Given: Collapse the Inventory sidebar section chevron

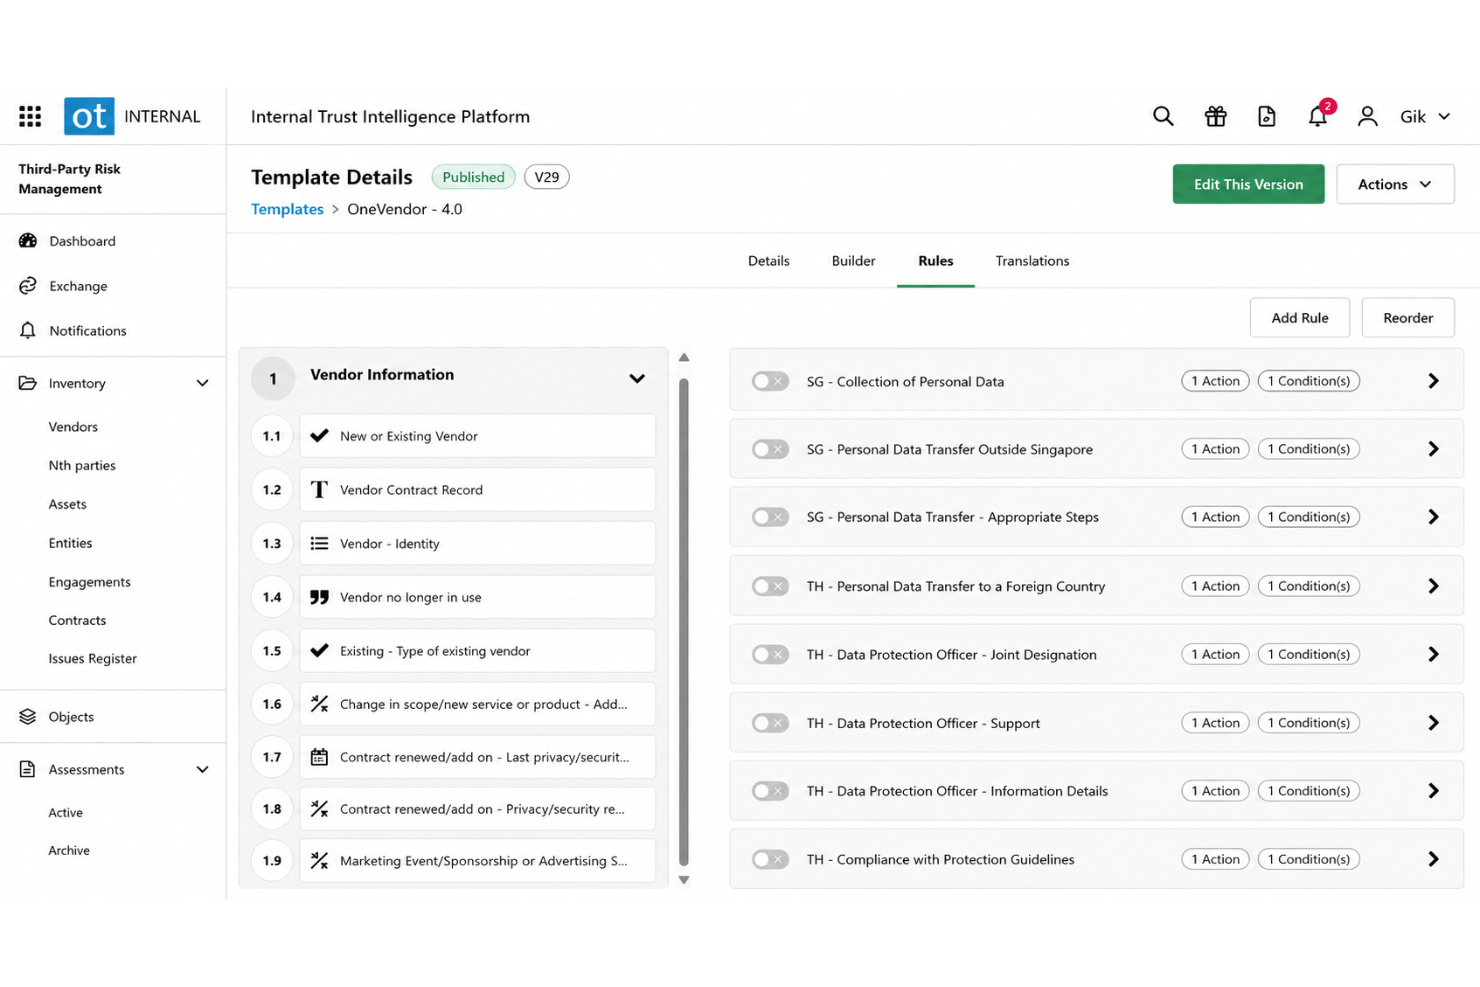Looking at the screenshot, I should (x=202, y=383).
